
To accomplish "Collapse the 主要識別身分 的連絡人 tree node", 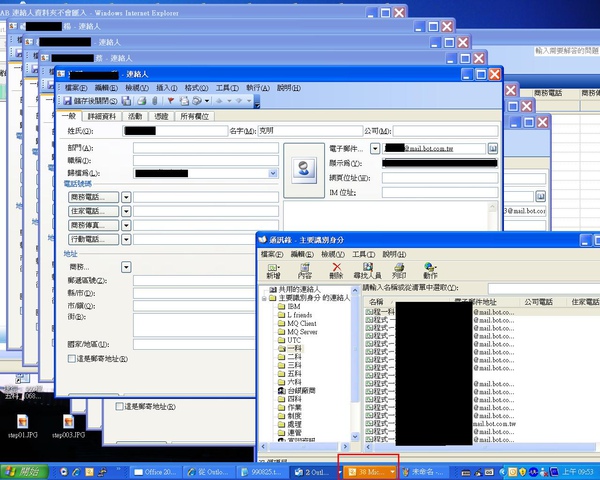I will pos(264,298).
